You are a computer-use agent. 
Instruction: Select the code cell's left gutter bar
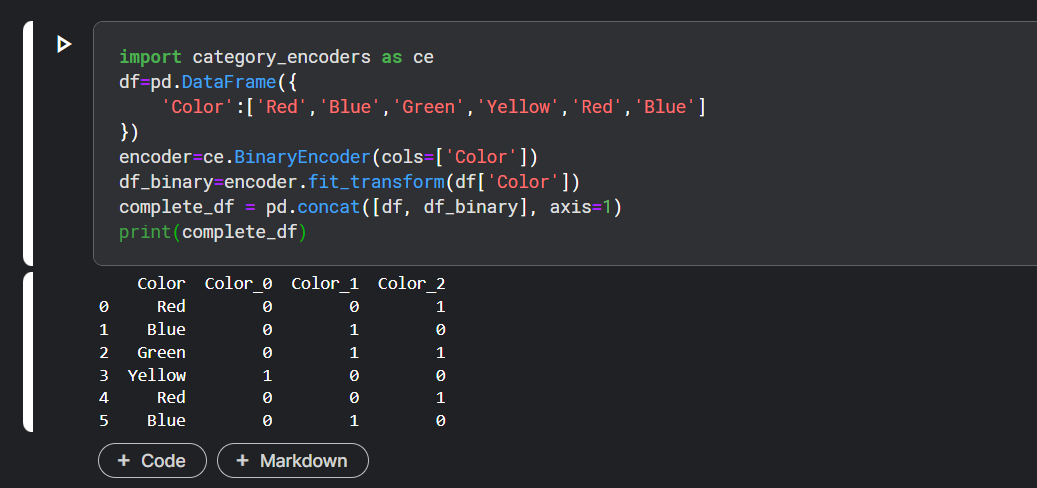click(x=28, y=142)
